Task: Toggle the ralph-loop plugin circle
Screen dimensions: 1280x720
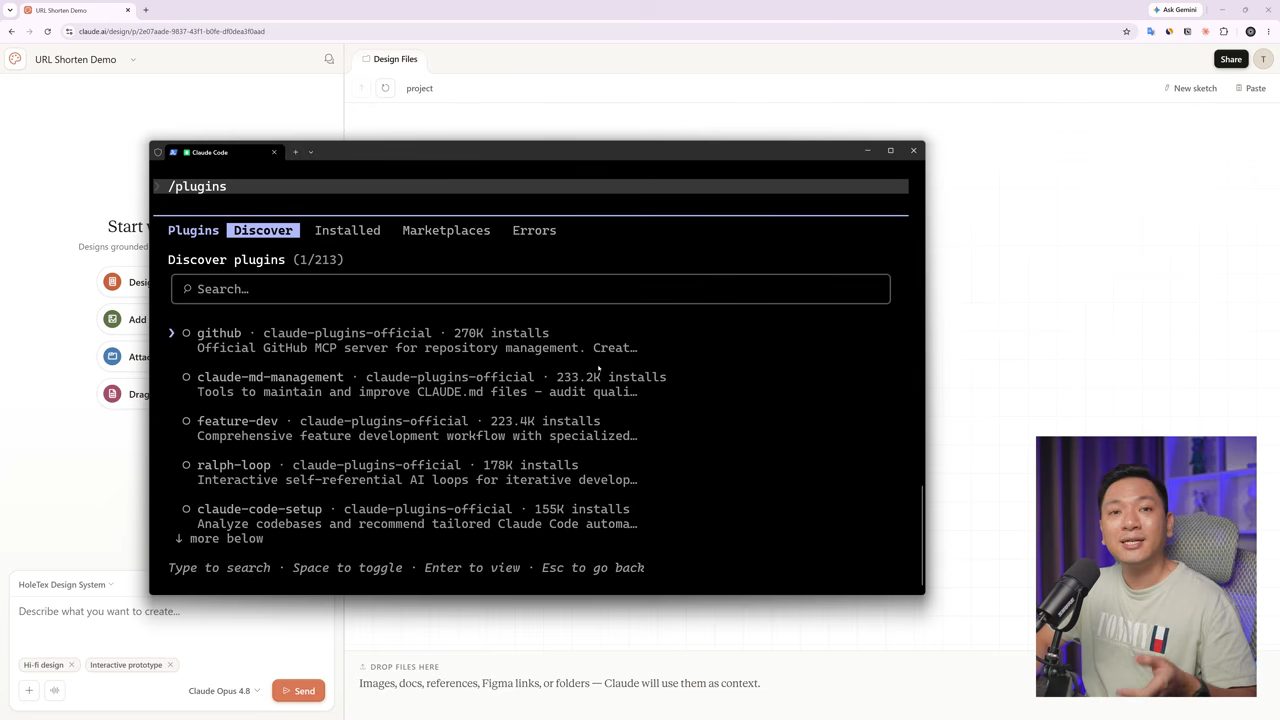Action: (x=186, y=465)
